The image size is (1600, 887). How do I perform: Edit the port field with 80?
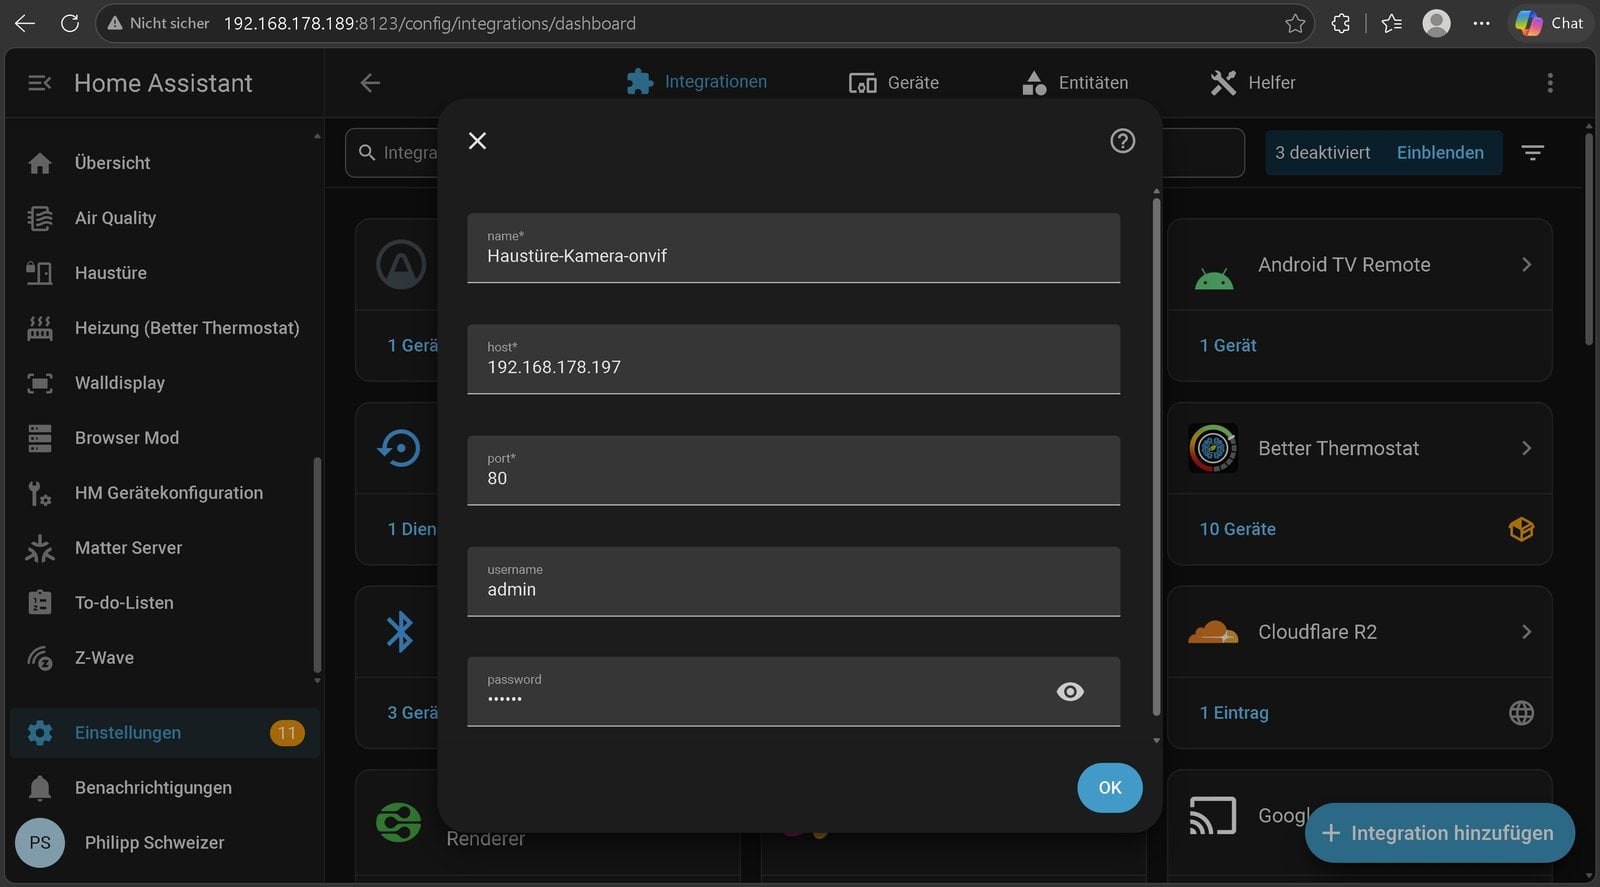(x=793, y=470)
